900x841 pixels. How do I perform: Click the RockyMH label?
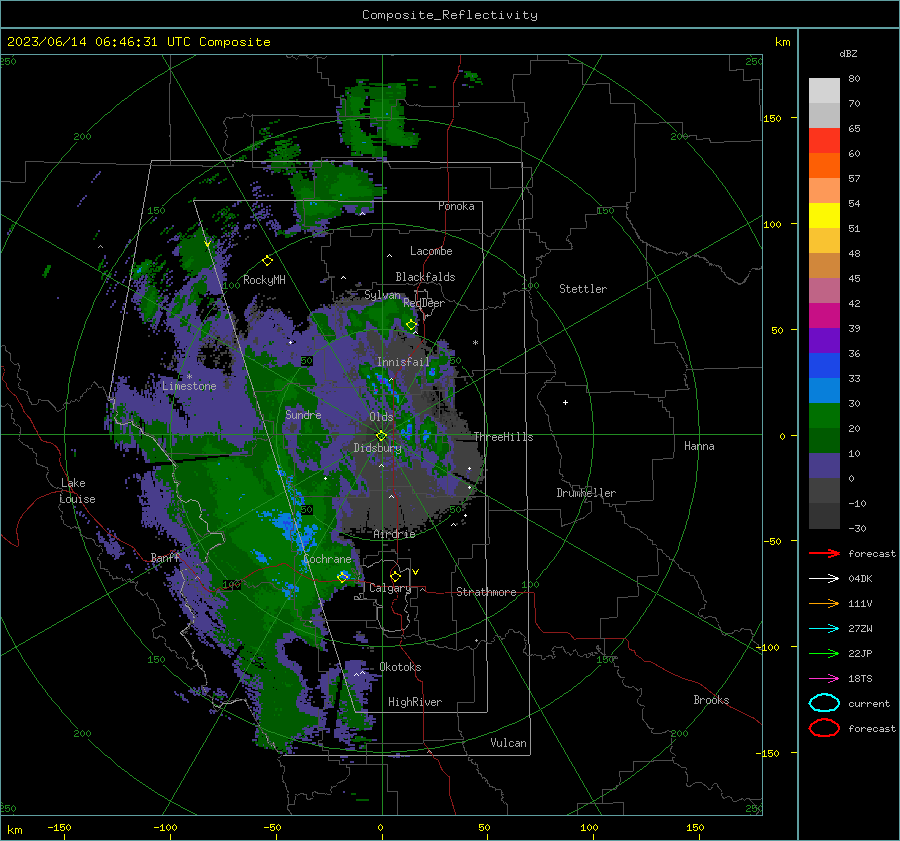(264, 280)
